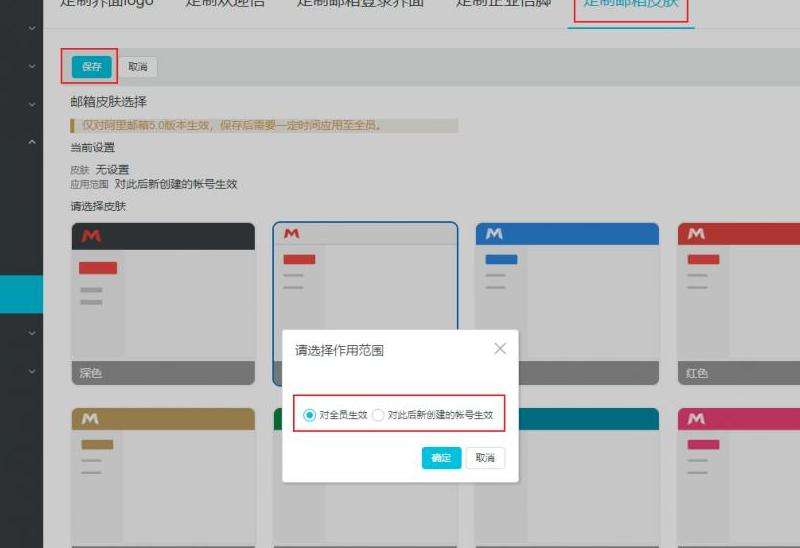Select the 对此后新创建的帐号生效 radio button in dialog

tap(378, 415)
